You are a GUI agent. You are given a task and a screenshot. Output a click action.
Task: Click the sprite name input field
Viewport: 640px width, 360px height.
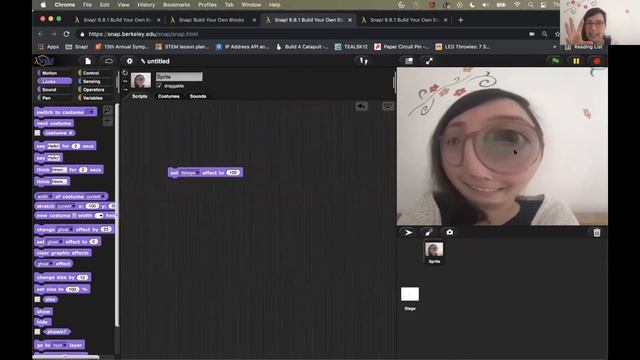click(179, 77)
